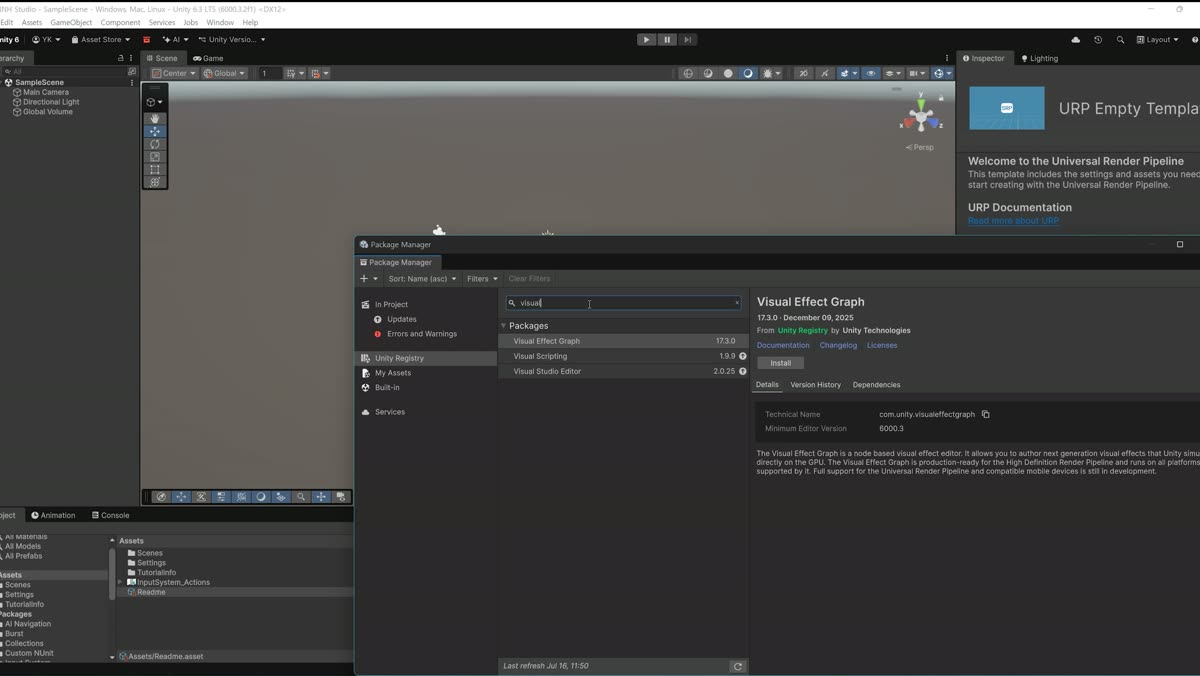The height and width of the screenshot is (676, 1200).
Task: Open the Asset Store dropdown
Action: coord(100,40)
